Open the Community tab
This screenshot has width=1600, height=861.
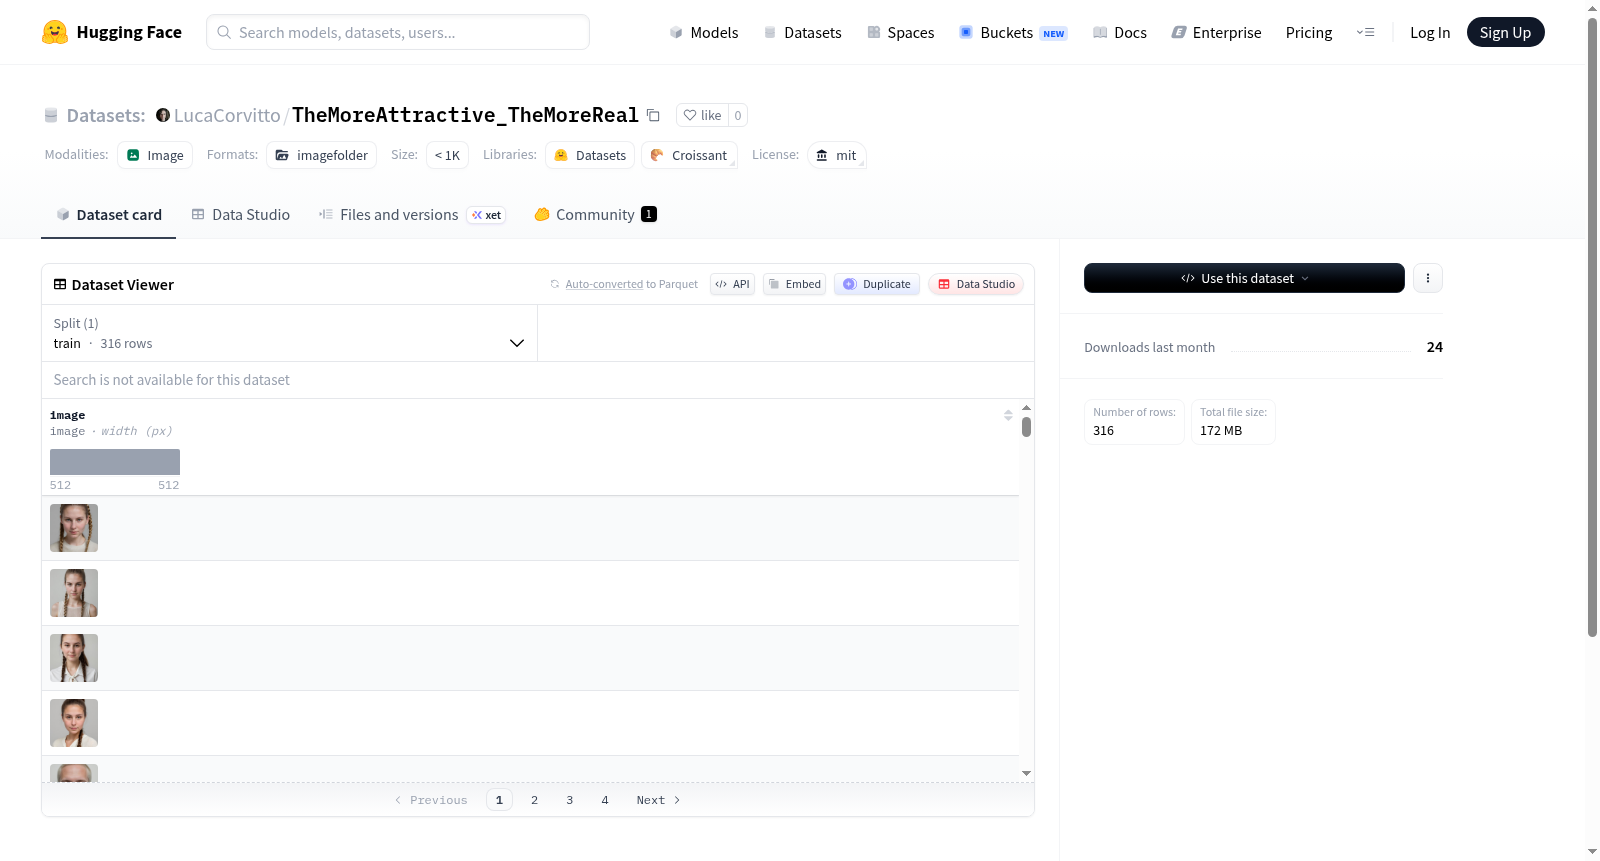click(595, 215)
